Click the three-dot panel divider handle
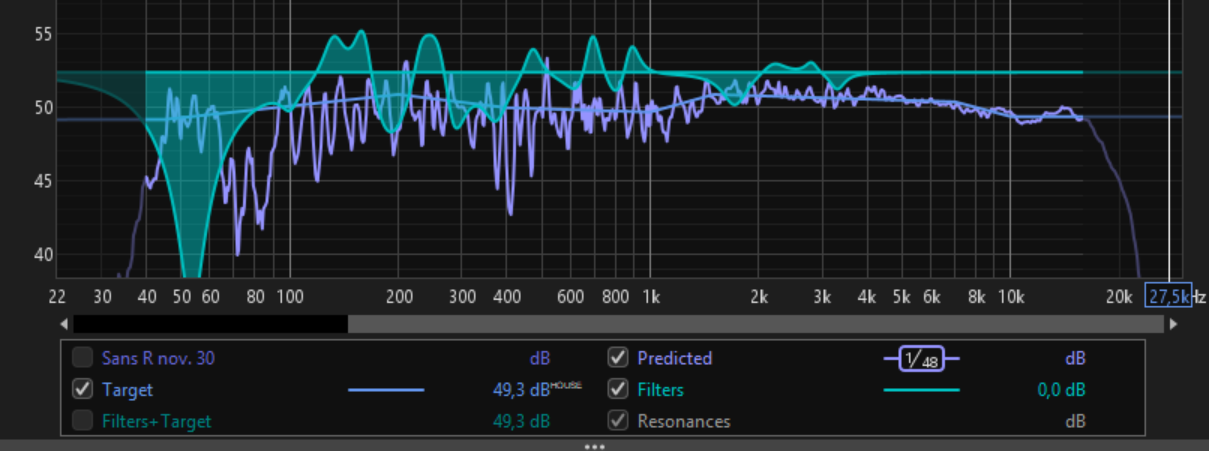Screen dimensions: 1209x451 click(x=595, y=446)
